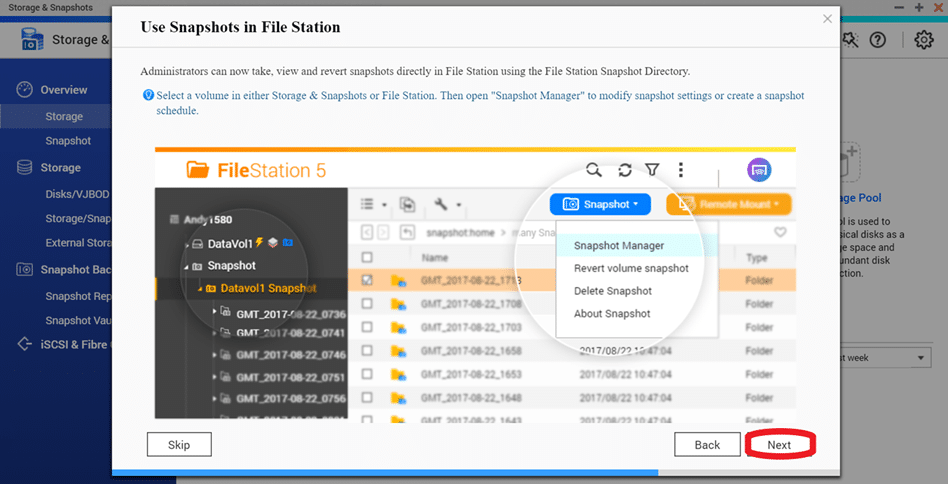Click the Overview gauge icon in the sidebar
Screen dimensions: 948x484
(24, 89)
